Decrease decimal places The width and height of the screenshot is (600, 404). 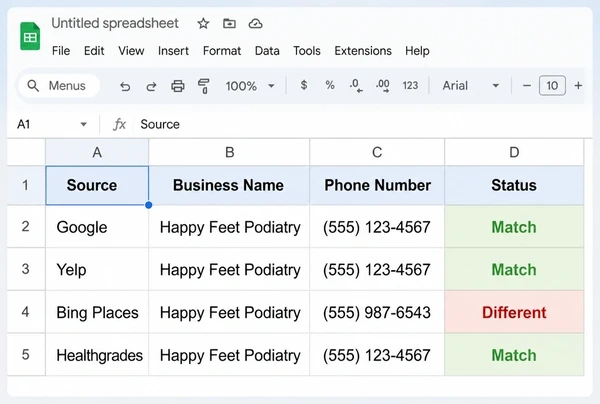(x=356, y=86)
